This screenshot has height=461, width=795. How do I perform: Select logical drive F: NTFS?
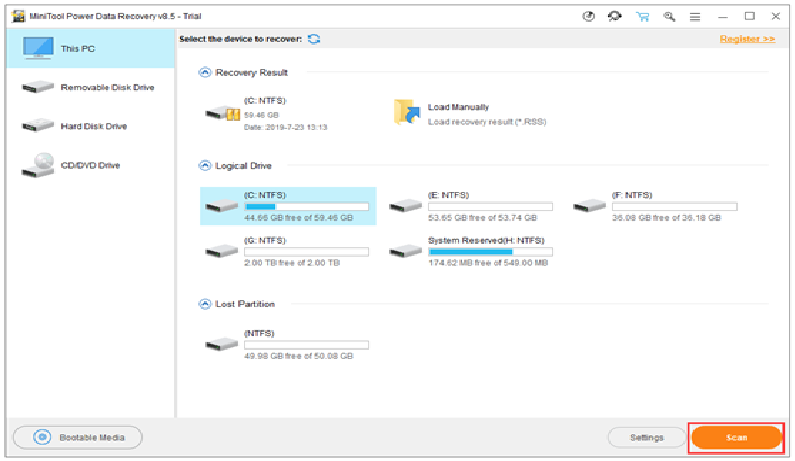[655, 206]
